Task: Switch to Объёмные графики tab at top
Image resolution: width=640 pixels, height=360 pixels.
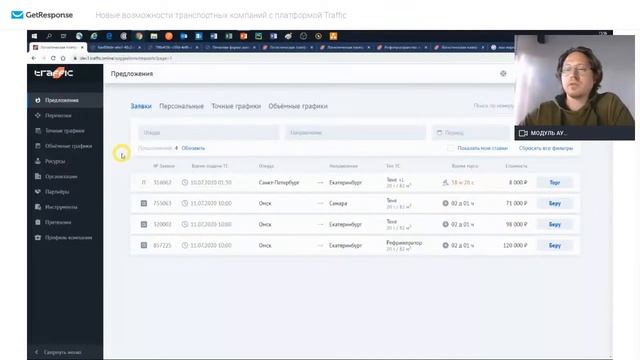Action: click(x=298, y=106)
